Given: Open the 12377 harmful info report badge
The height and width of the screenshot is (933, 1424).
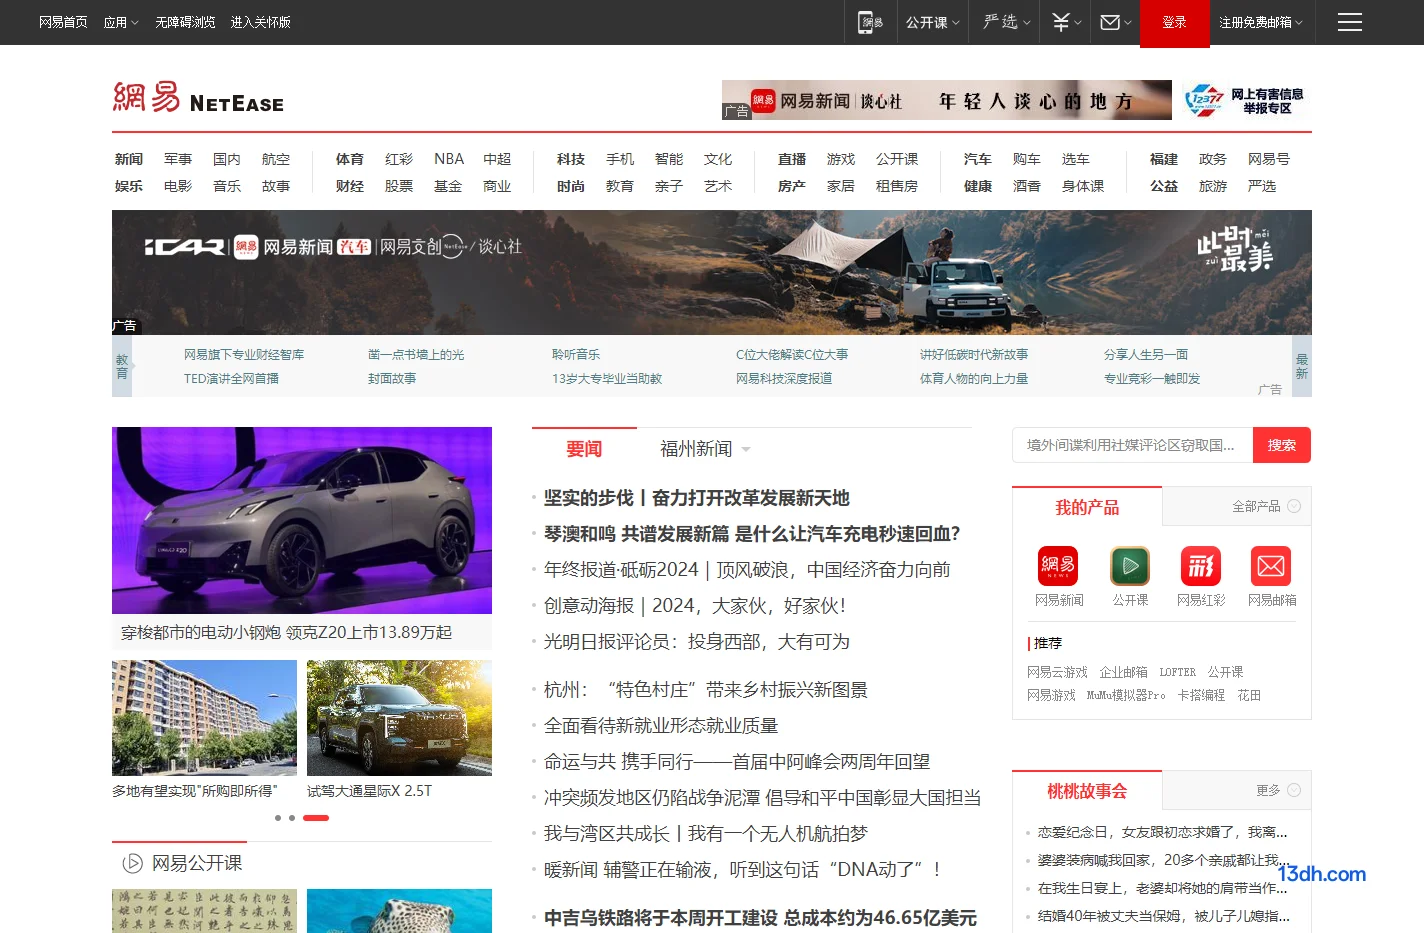Looking at the screenshot, I should (1245, 100).
